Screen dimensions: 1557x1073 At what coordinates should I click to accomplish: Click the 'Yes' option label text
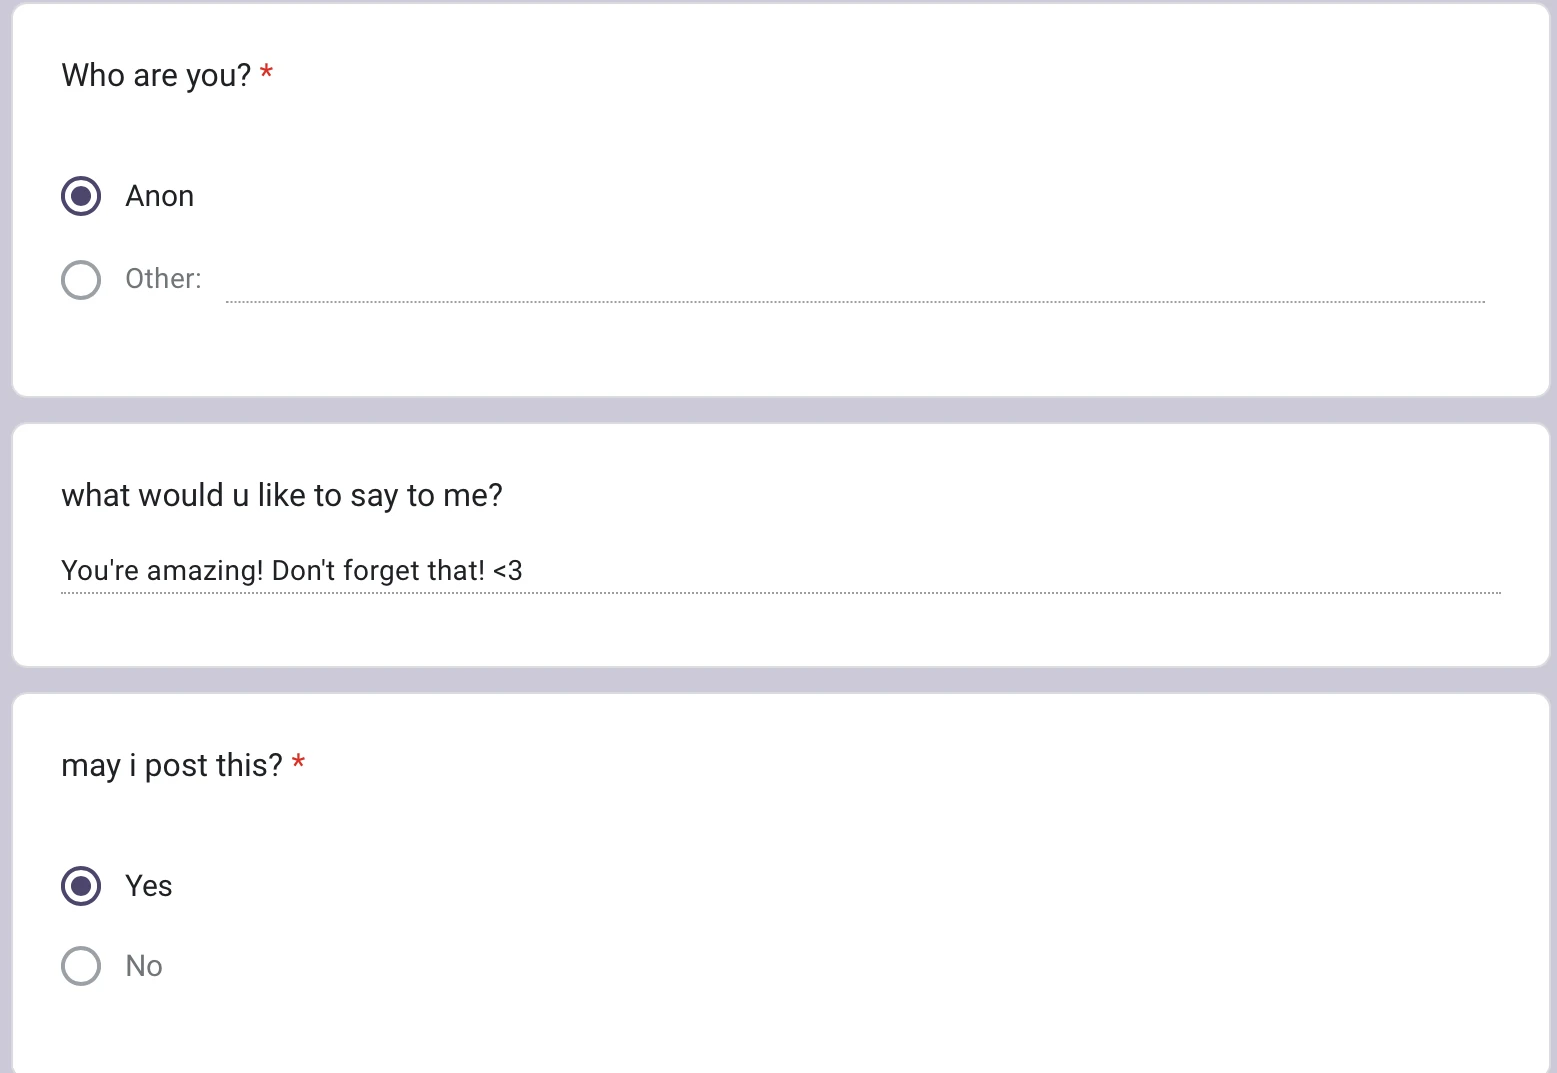pos(148,886)
